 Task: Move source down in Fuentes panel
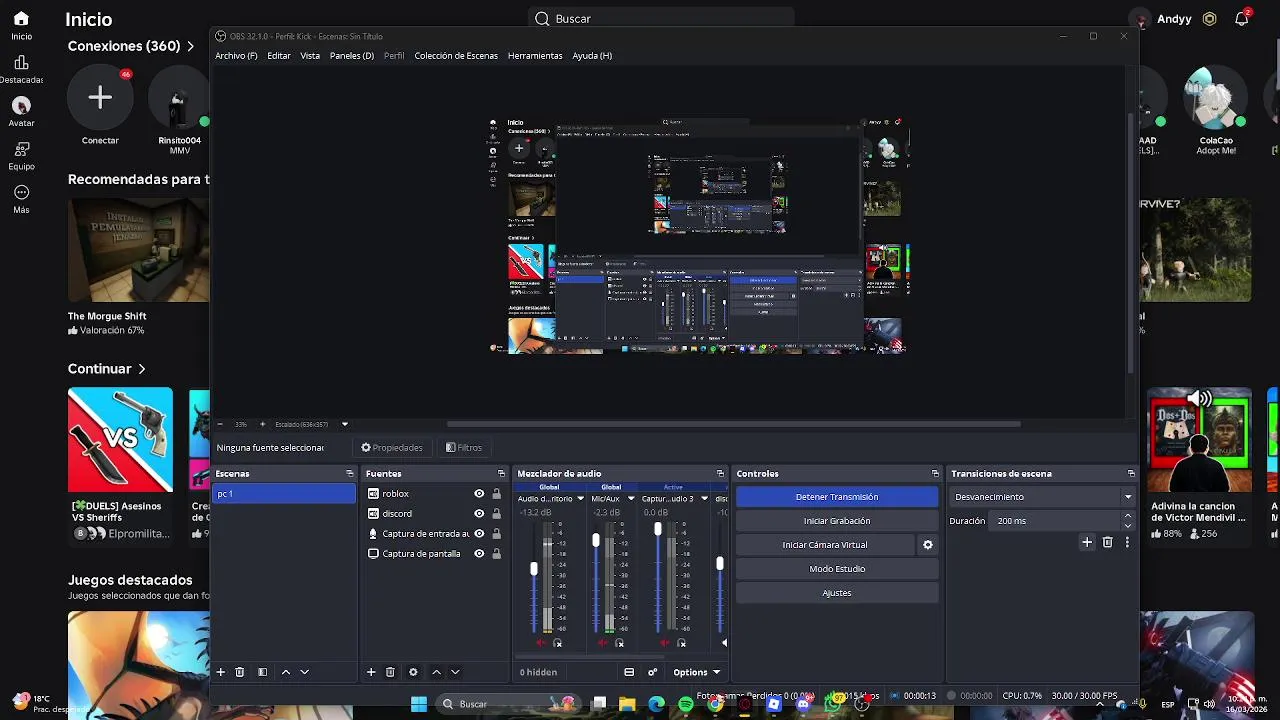[455, 672]
